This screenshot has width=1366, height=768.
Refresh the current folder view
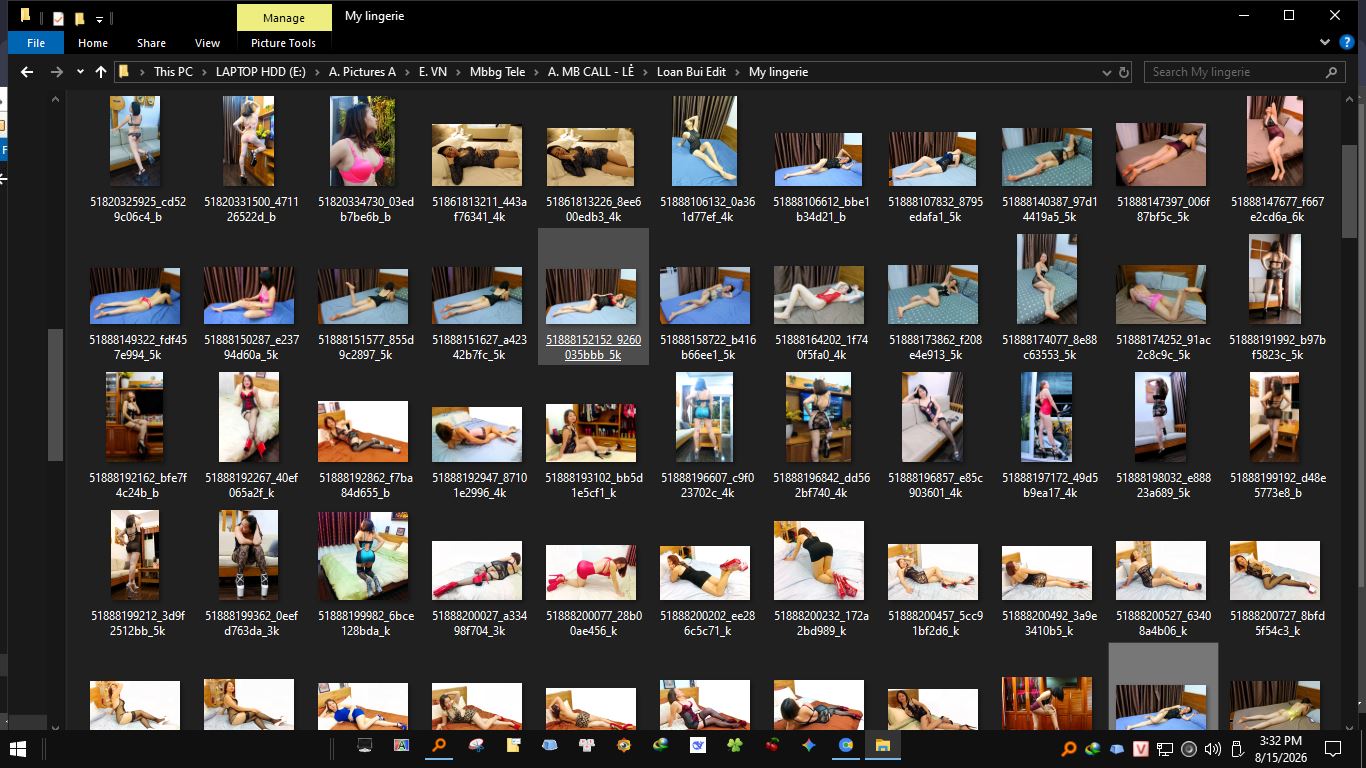click(x=1124, y=72)
